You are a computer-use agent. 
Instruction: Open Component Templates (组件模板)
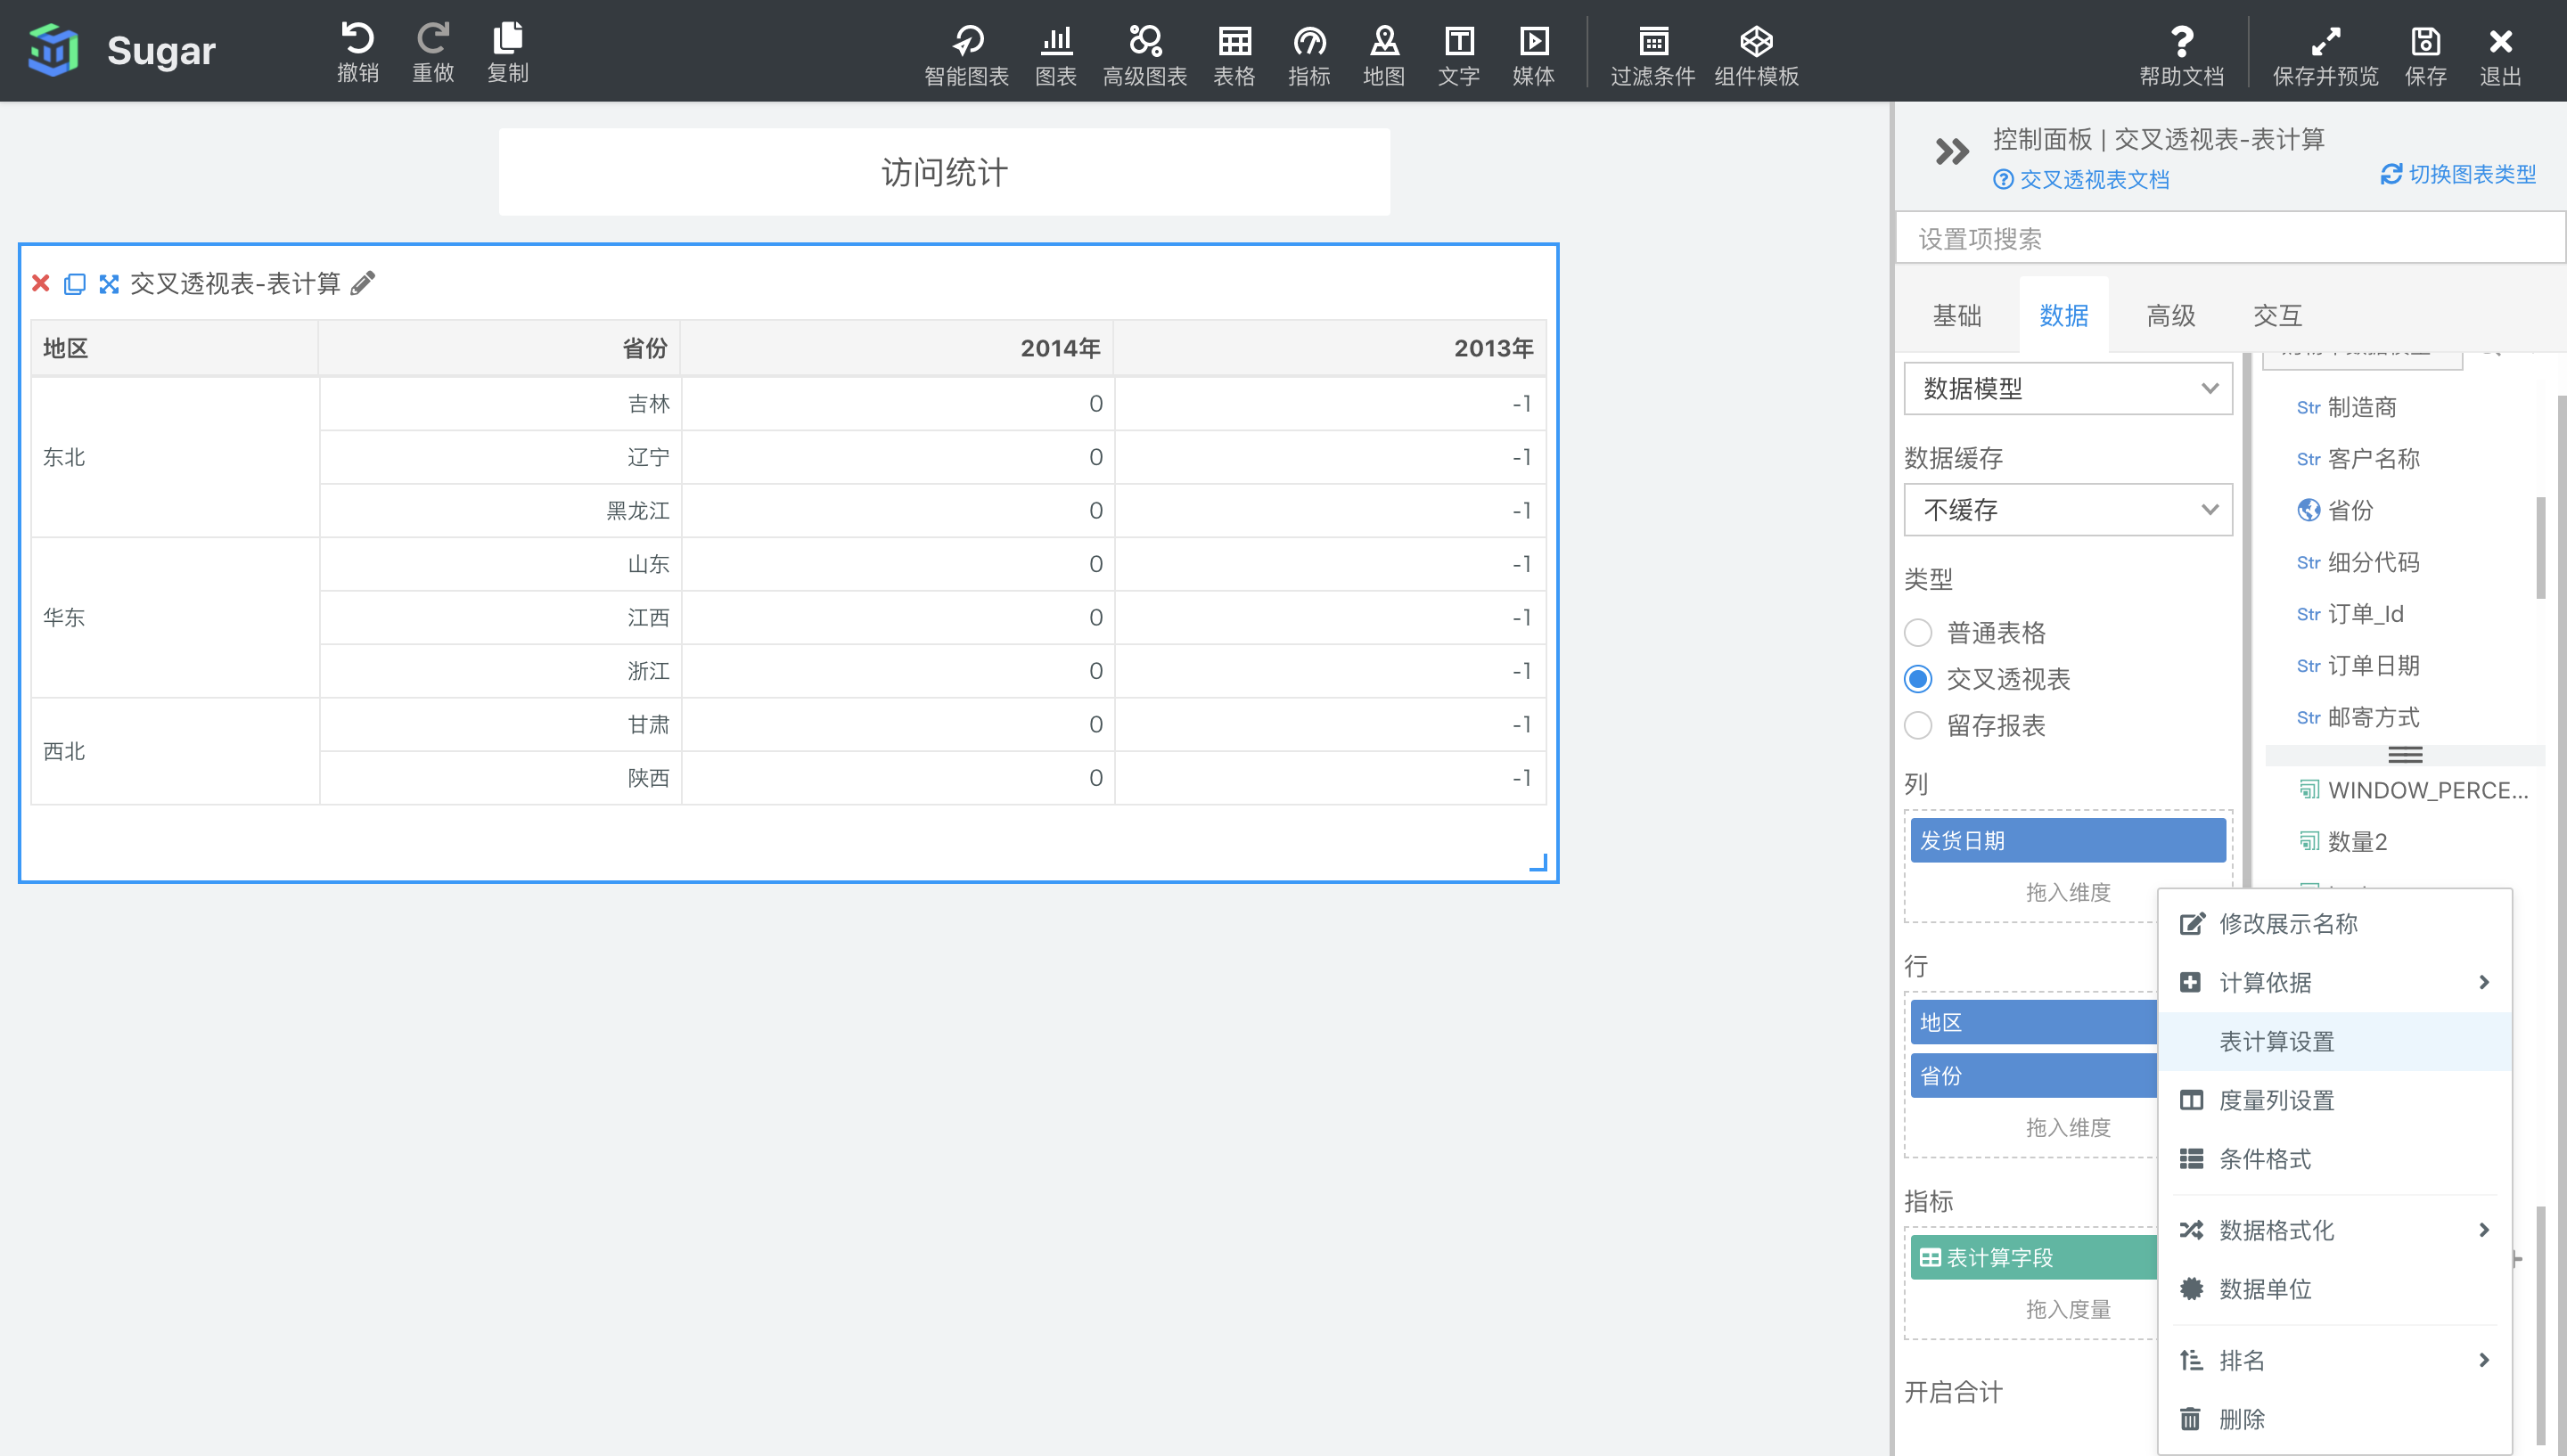point(1756,55)
